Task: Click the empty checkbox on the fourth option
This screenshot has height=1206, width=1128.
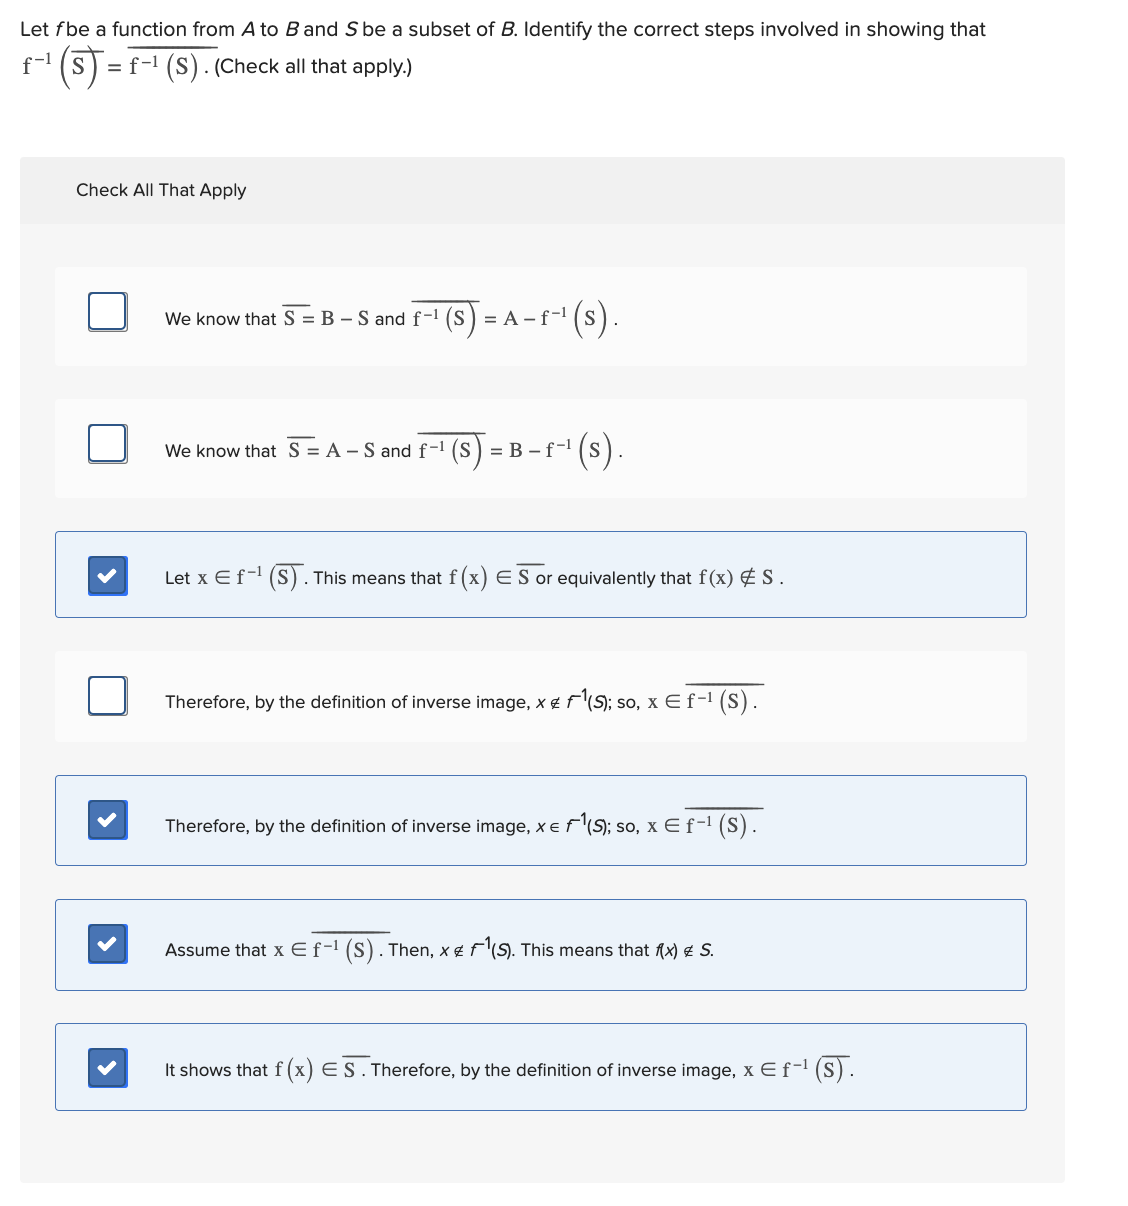Action: coord(107,695)
